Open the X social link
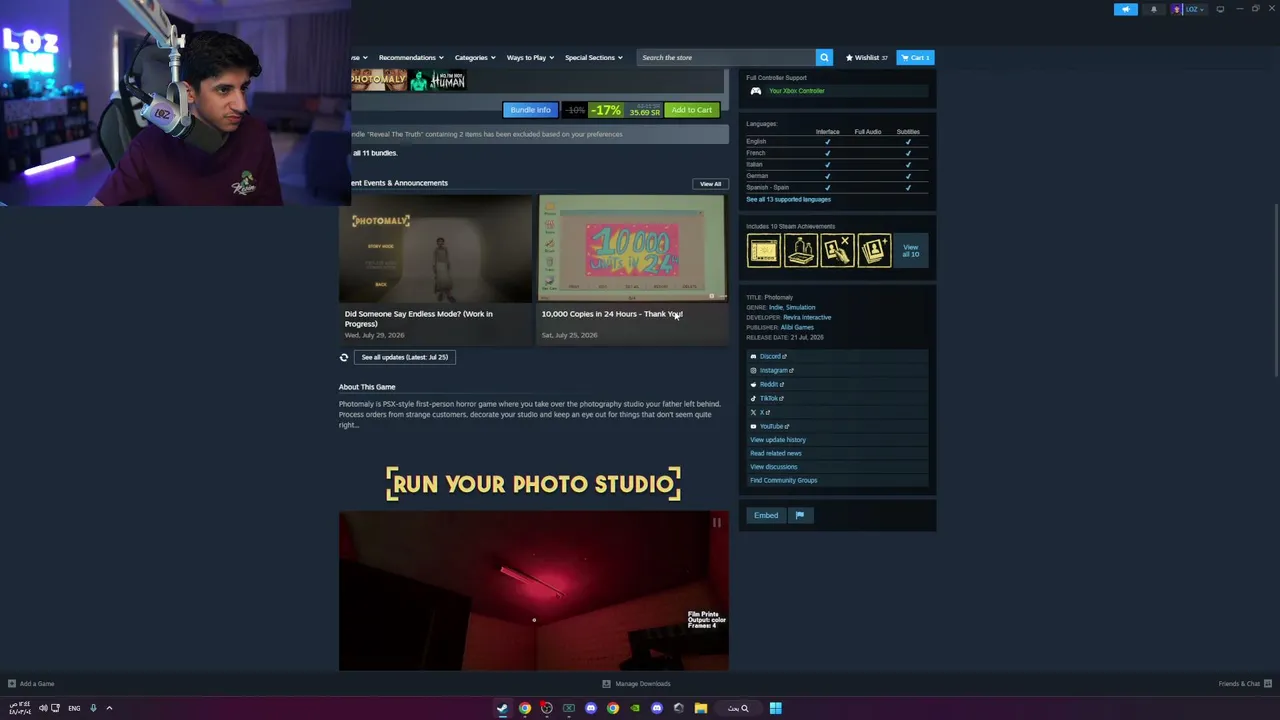The width and height of the screenshot is (1280, 720). 763,412
